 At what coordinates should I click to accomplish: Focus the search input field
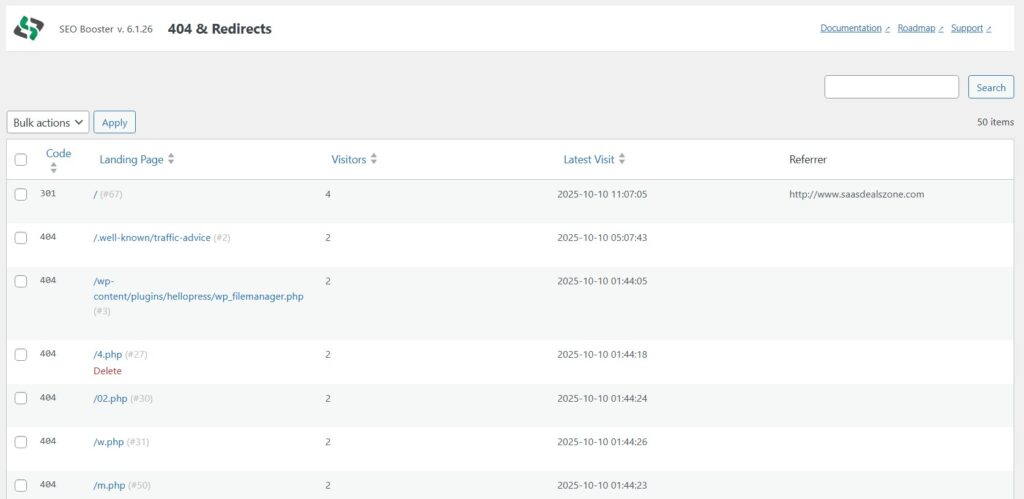(x=891, y=87)
